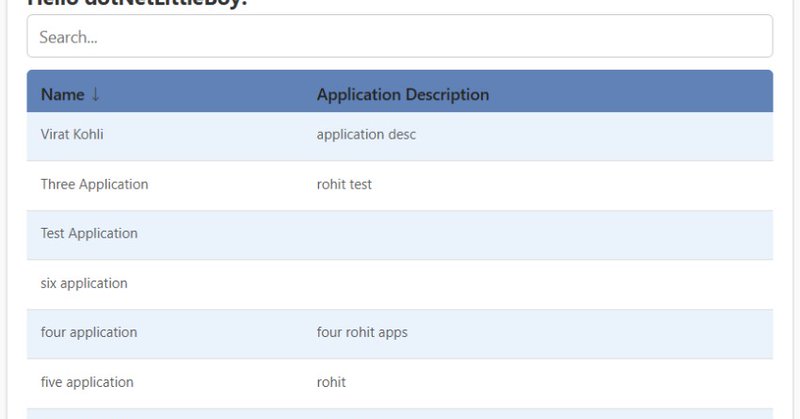Click the Search input field

pyautogui.click(x=399, y=36)
